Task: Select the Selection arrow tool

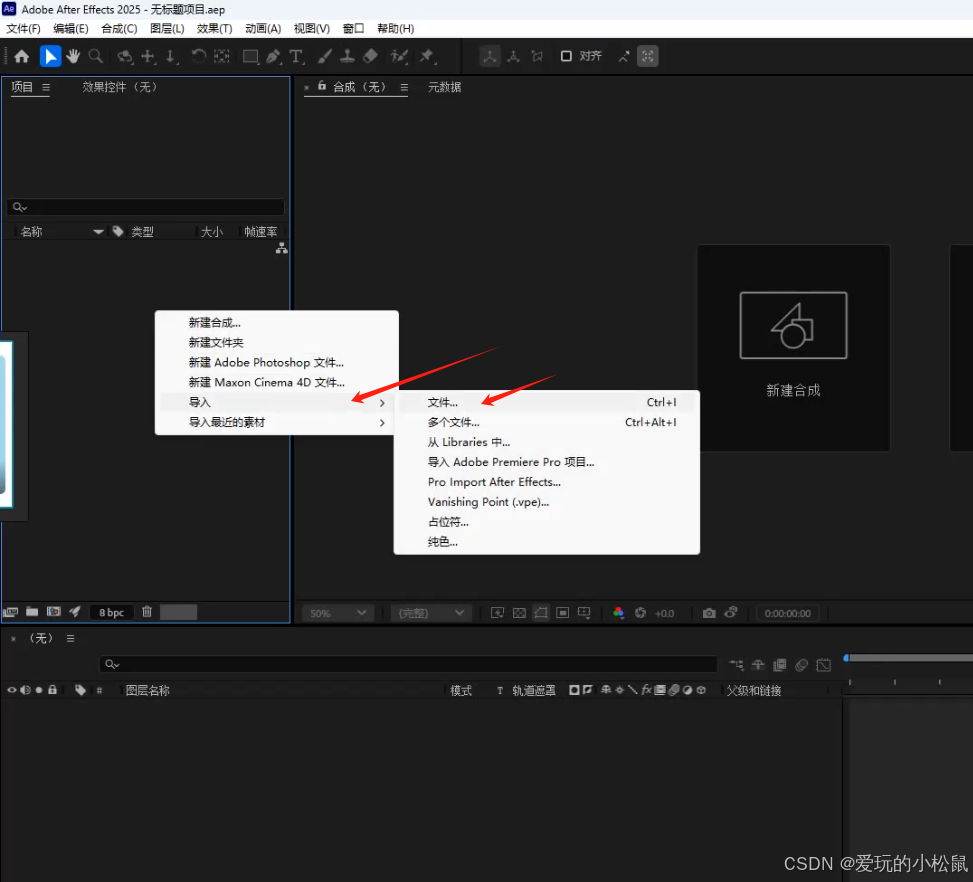Action: pyautogui.click(x=50, y=56)
